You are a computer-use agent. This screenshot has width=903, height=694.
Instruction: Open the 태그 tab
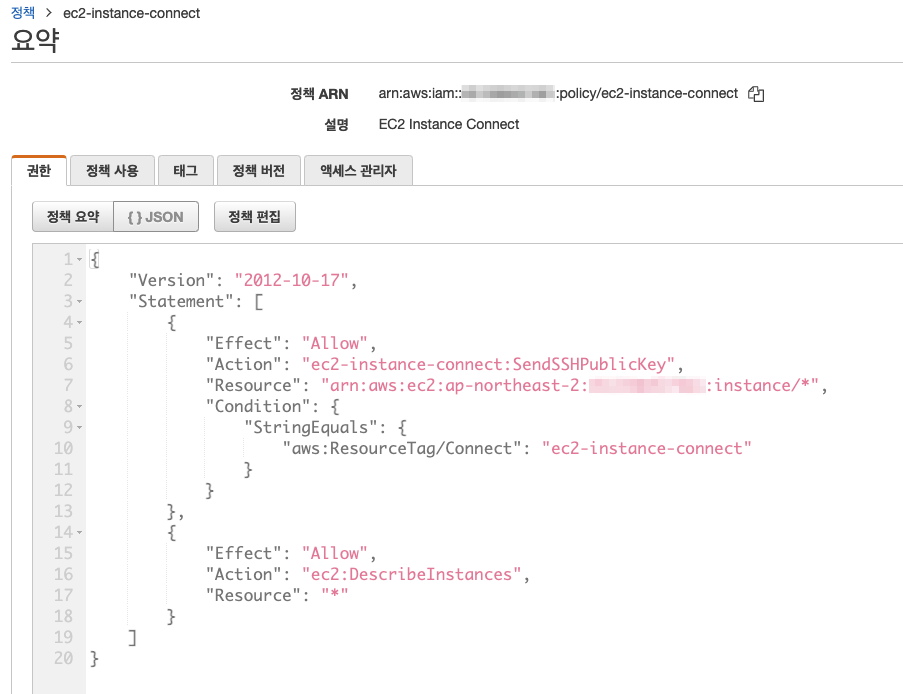point(185,170)
